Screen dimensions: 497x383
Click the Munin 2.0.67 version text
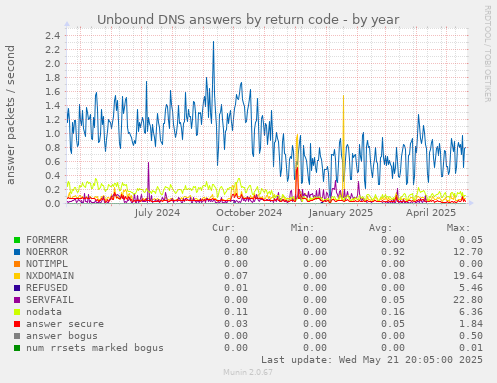point(248,372)
